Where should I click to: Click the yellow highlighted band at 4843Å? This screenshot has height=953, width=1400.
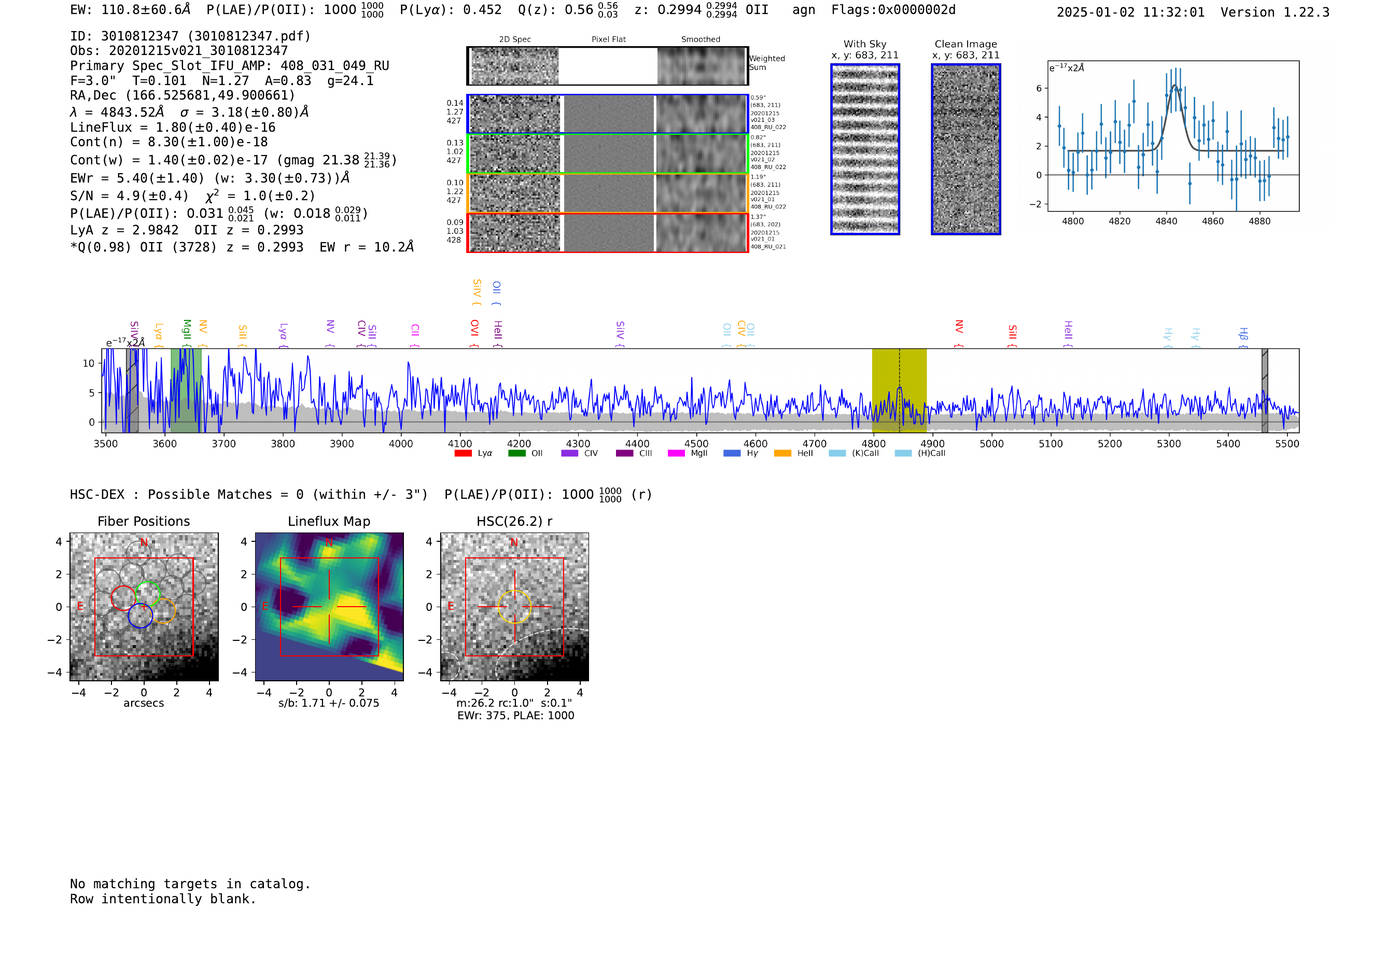click(x=899, y=390)
